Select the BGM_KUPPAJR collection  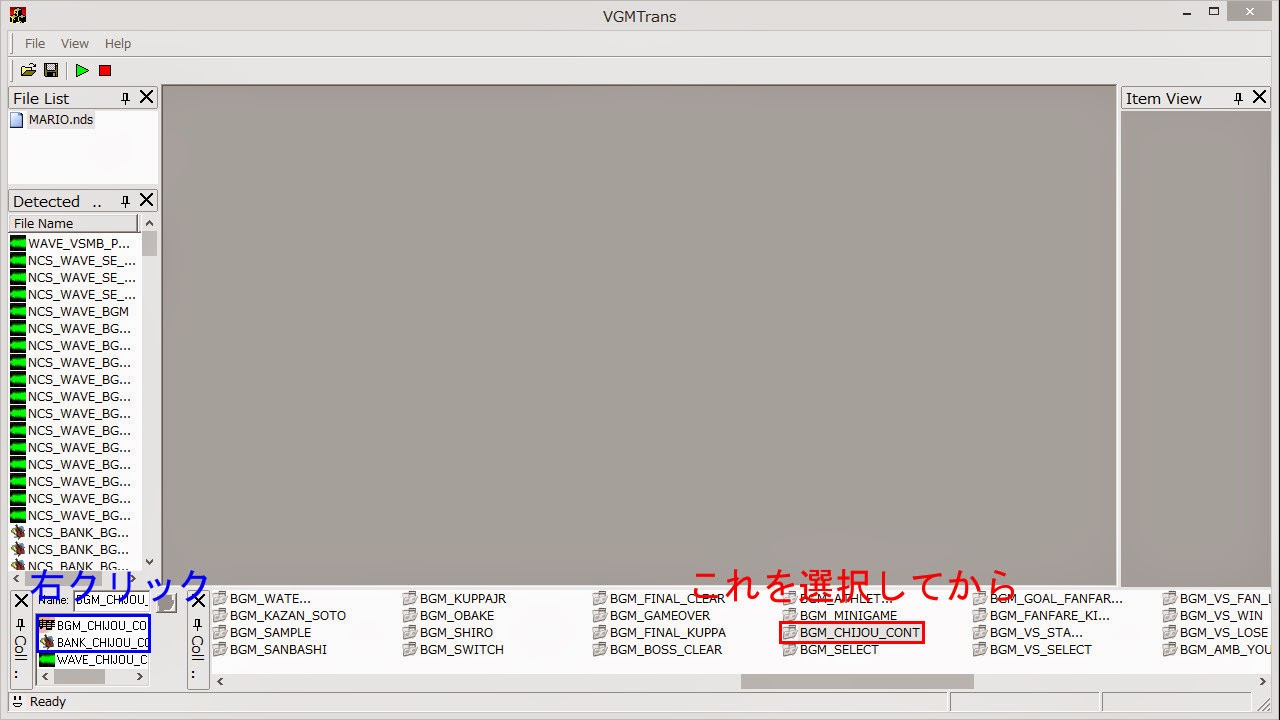(463, 599)
